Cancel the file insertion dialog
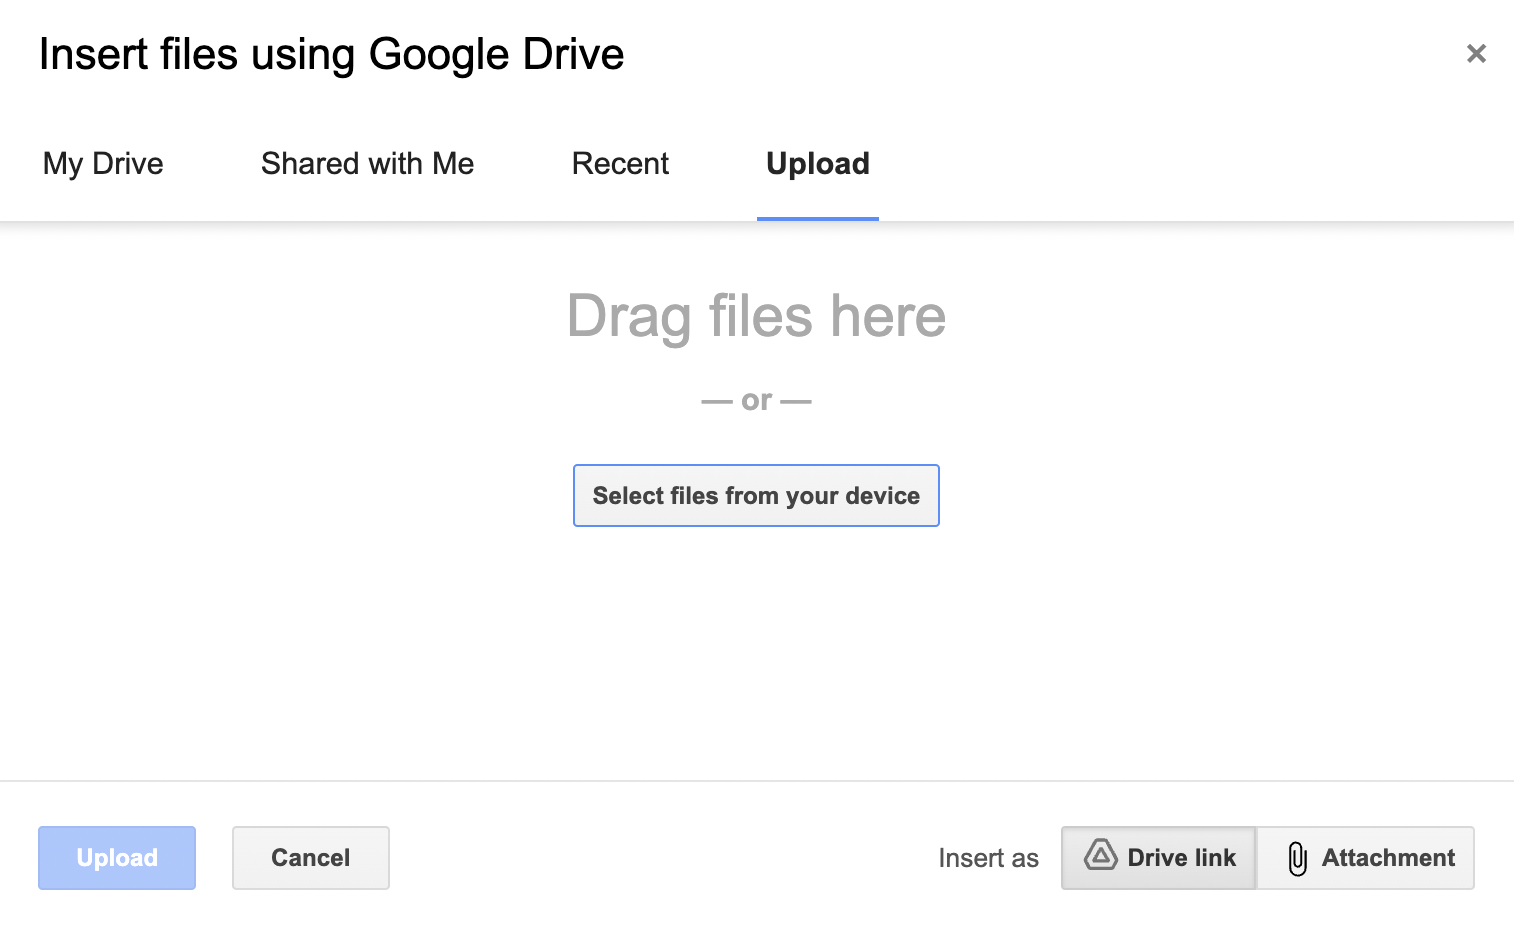 pos(311,858)
